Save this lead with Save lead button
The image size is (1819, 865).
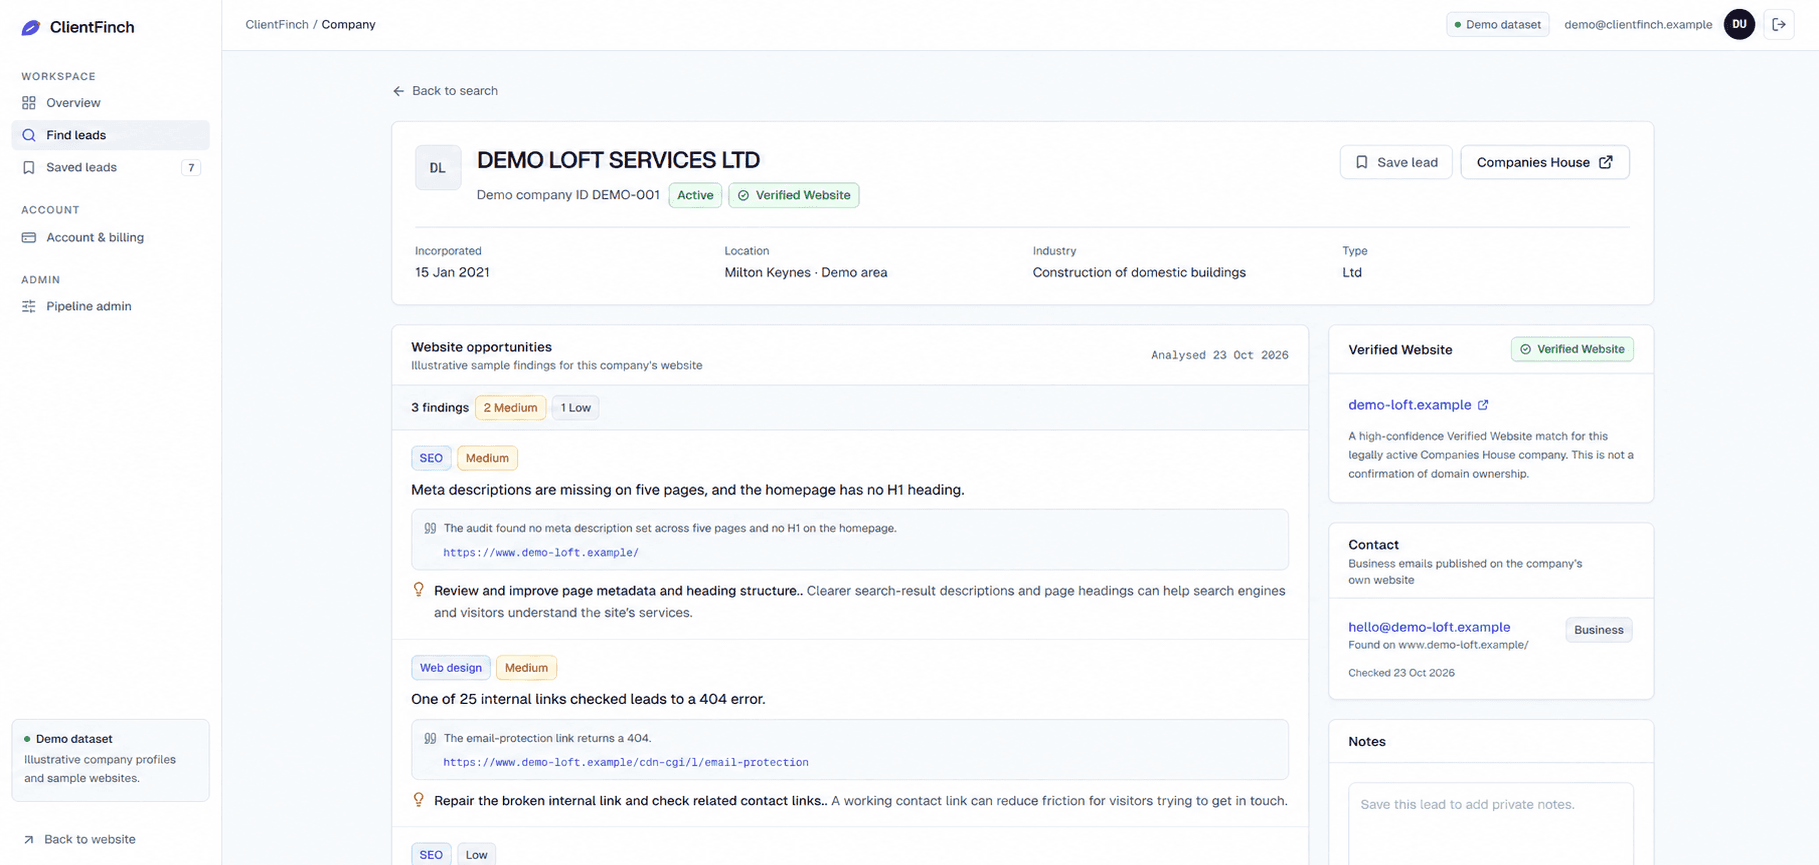click(1396, 162)
